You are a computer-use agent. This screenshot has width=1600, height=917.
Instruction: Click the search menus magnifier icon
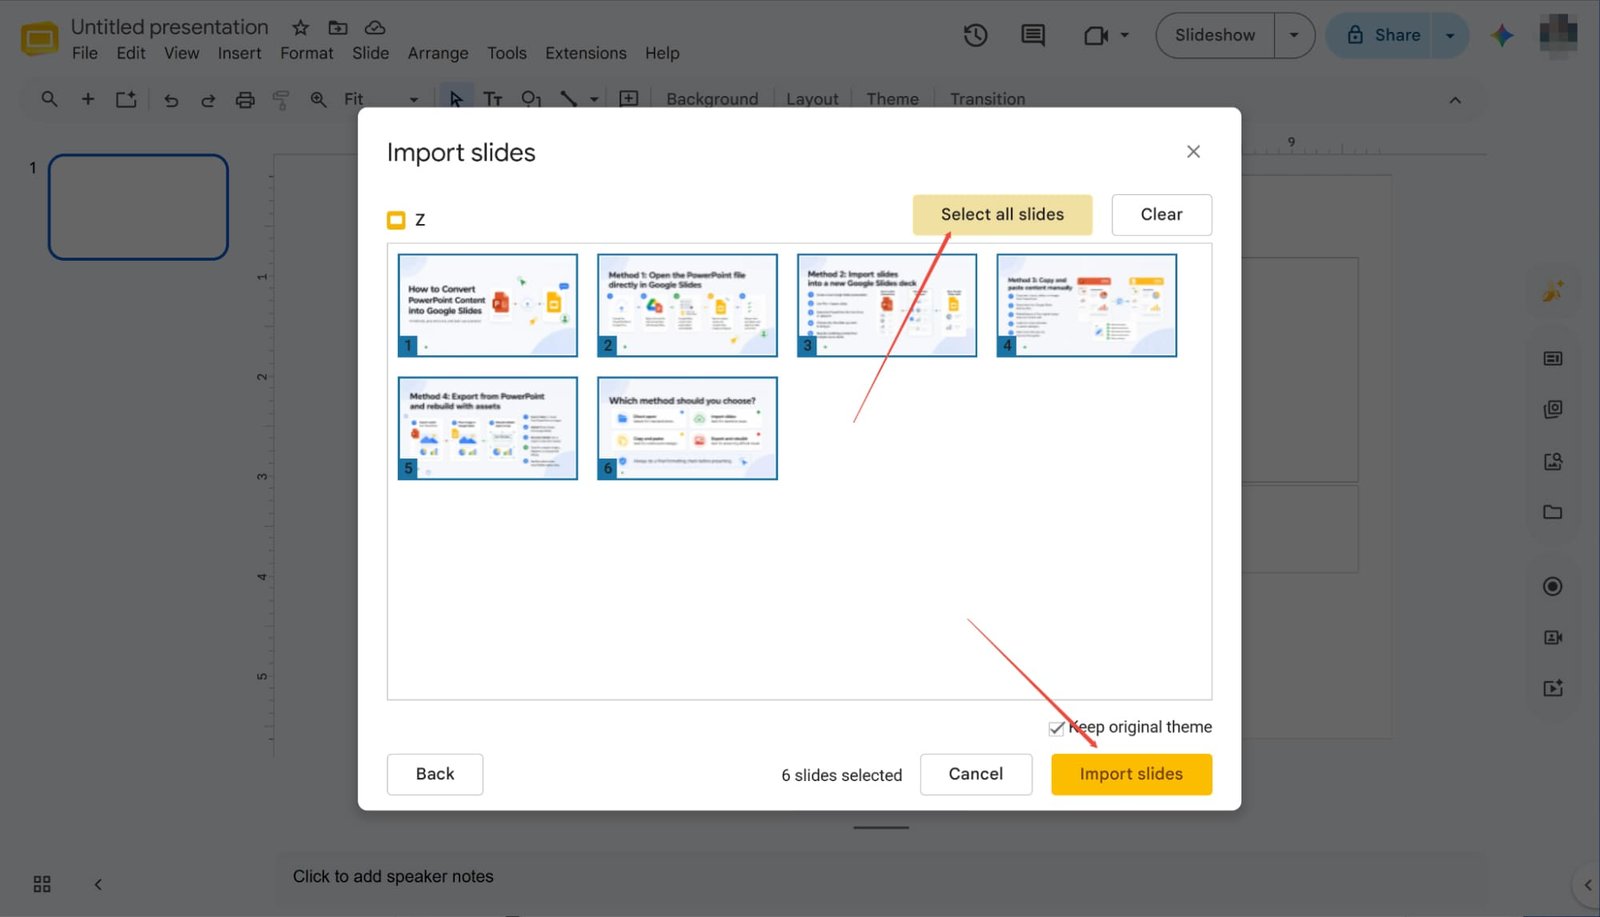click(x=49, y=99)
